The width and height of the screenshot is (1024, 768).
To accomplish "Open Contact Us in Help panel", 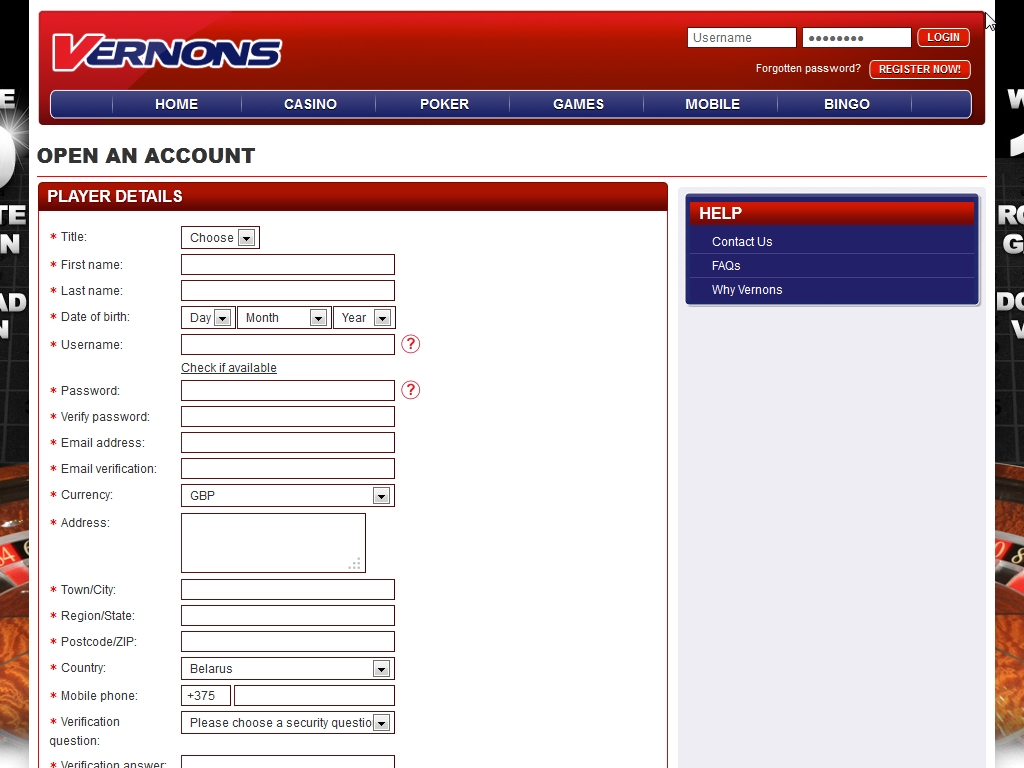I will coord(742,242).
